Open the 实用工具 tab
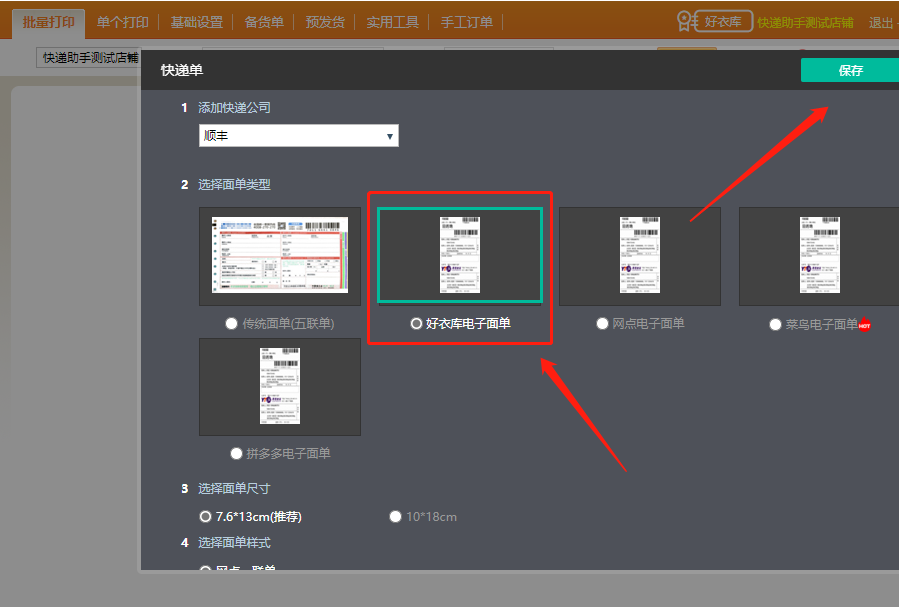Viewport: 899px width, 607px height. point(393,22)
